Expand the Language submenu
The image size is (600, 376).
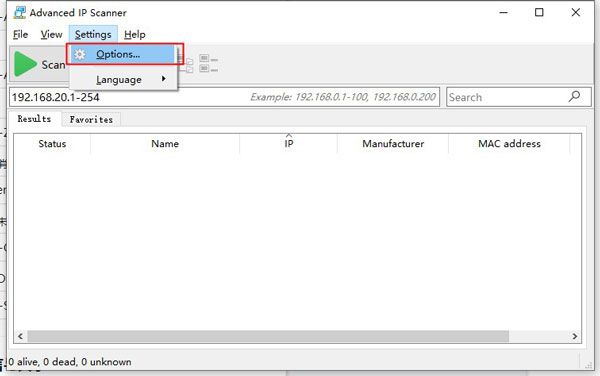124,80
